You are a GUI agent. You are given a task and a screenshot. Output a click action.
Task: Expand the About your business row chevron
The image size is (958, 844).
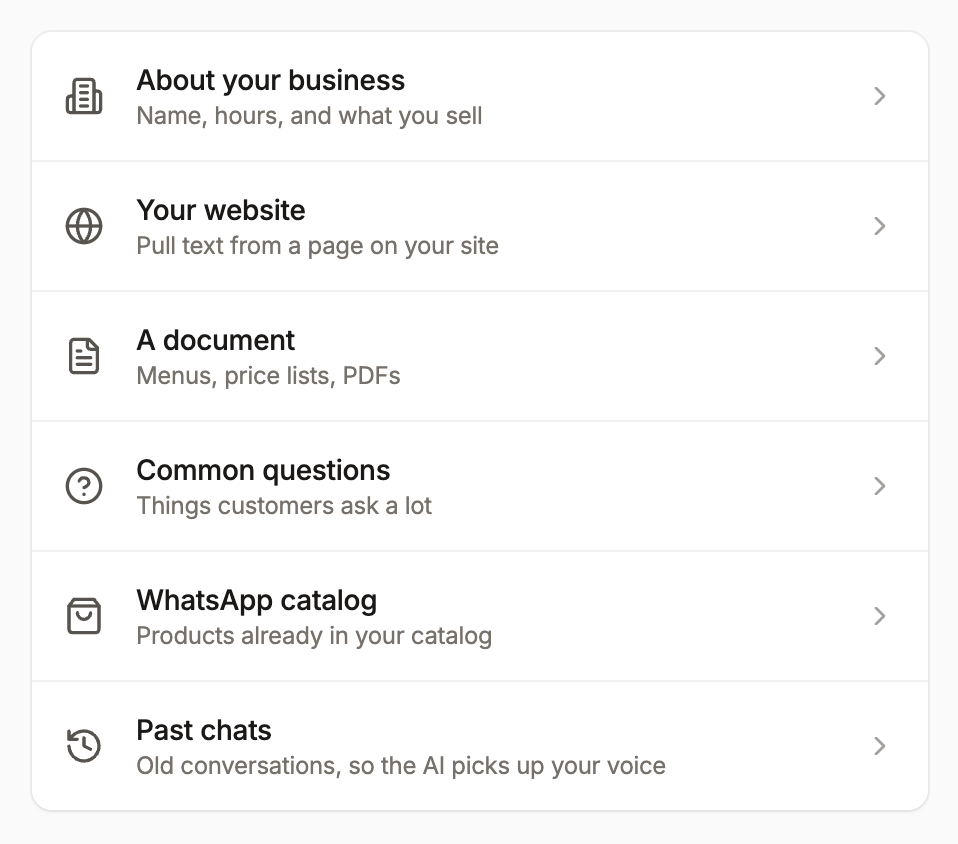click(x=880, y=96)
